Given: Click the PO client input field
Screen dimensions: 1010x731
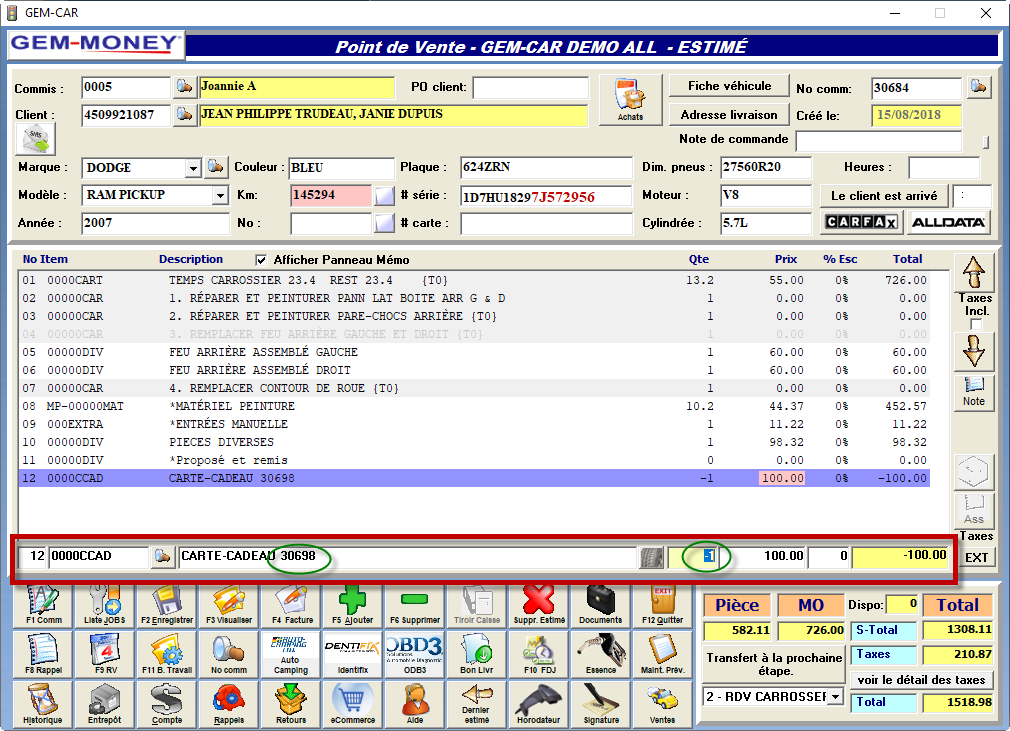Looking at the screenshot, I should coord(531,88).
